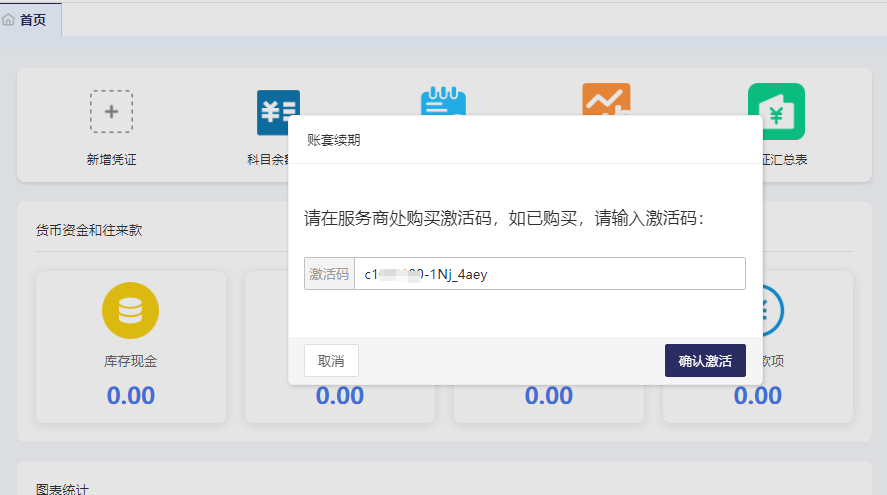Click the purchase activation code prompt text

(x=504, y=218)
